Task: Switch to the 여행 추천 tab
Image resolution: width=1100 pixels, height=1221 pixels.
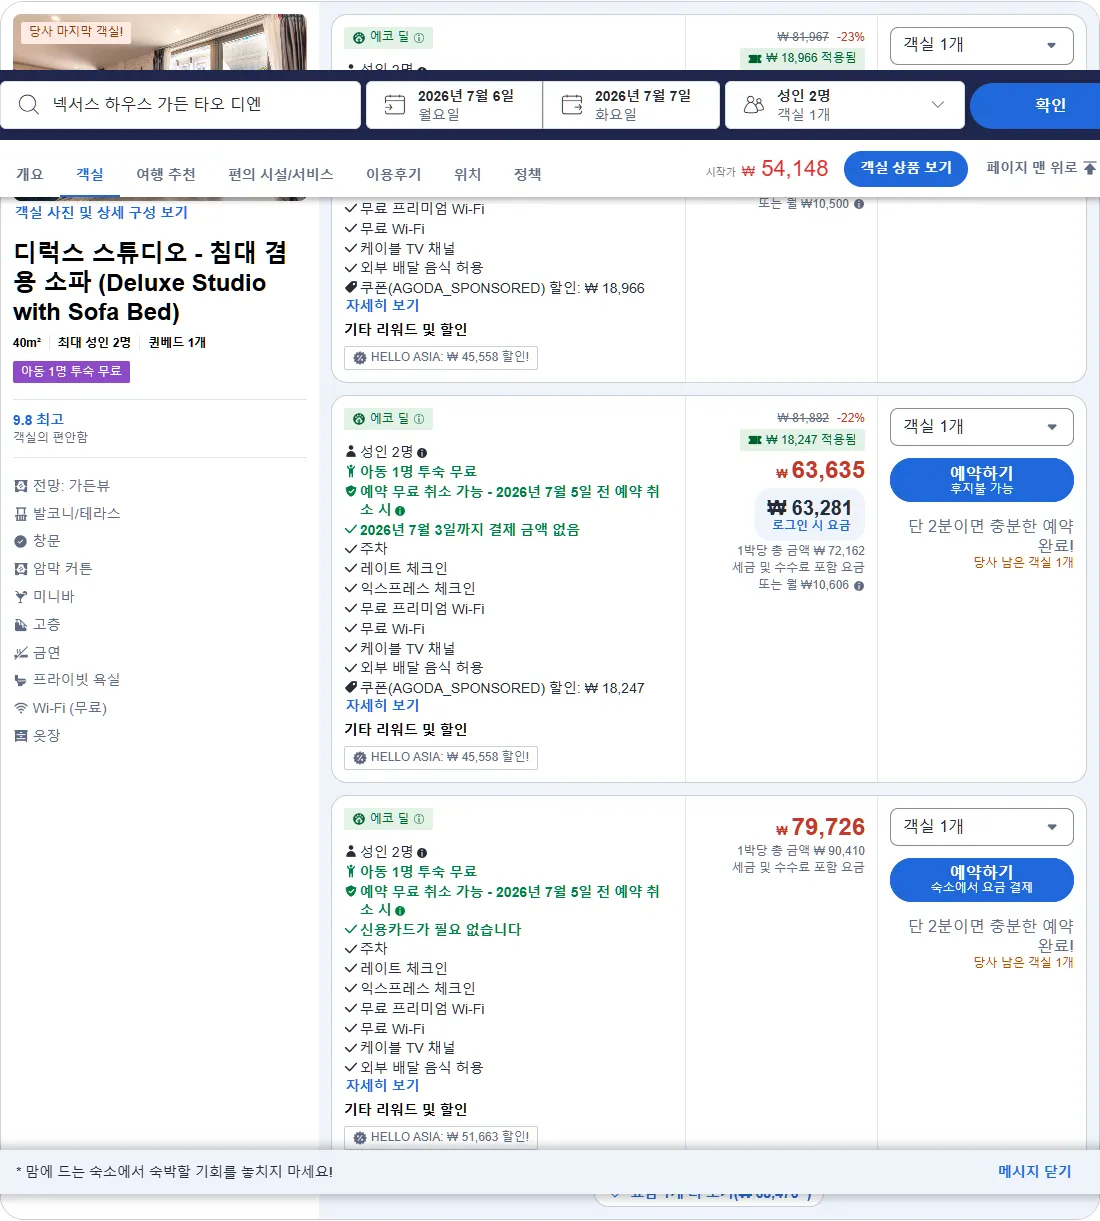Action: pos(166,174)
